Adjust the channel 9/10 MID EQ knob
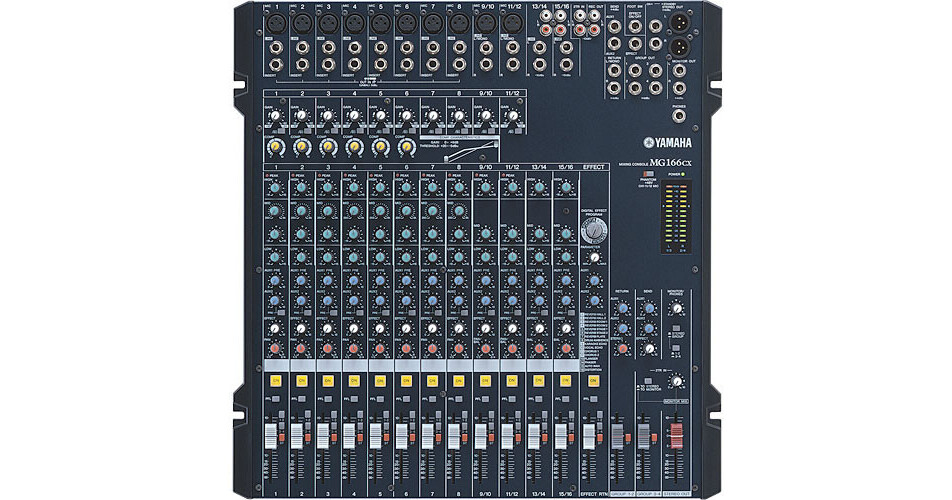This screenshot has height=500, width=952. pos(485,234)
